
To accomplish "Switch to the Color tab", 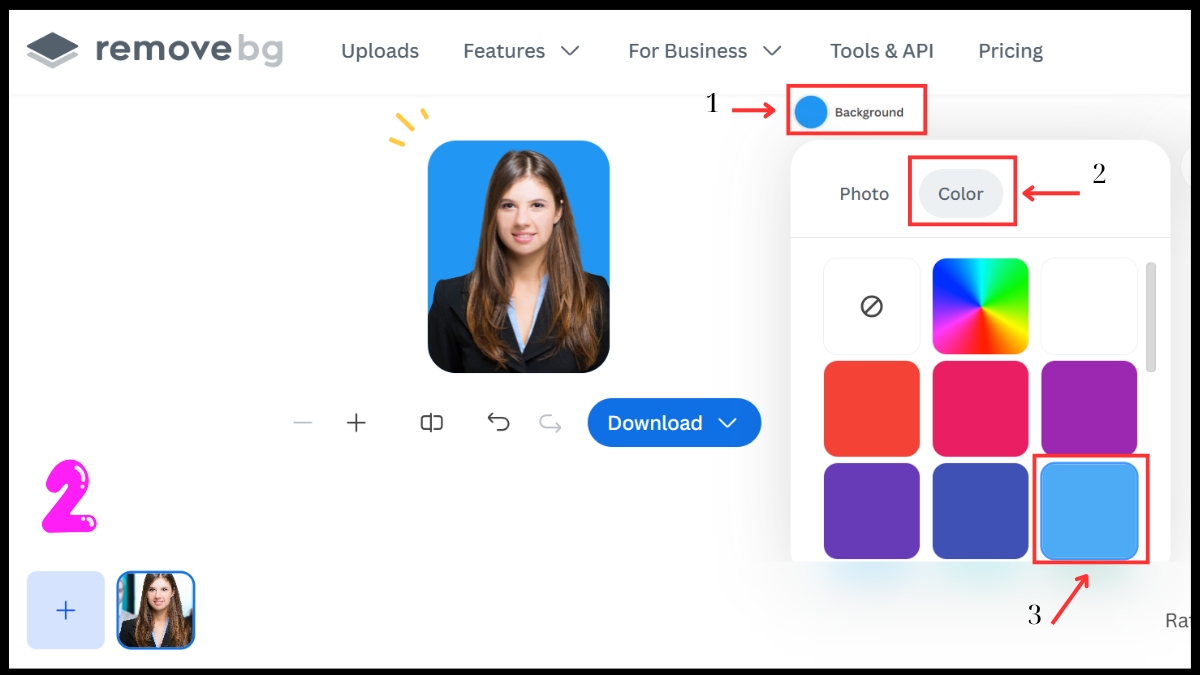I will coord(960,194).
